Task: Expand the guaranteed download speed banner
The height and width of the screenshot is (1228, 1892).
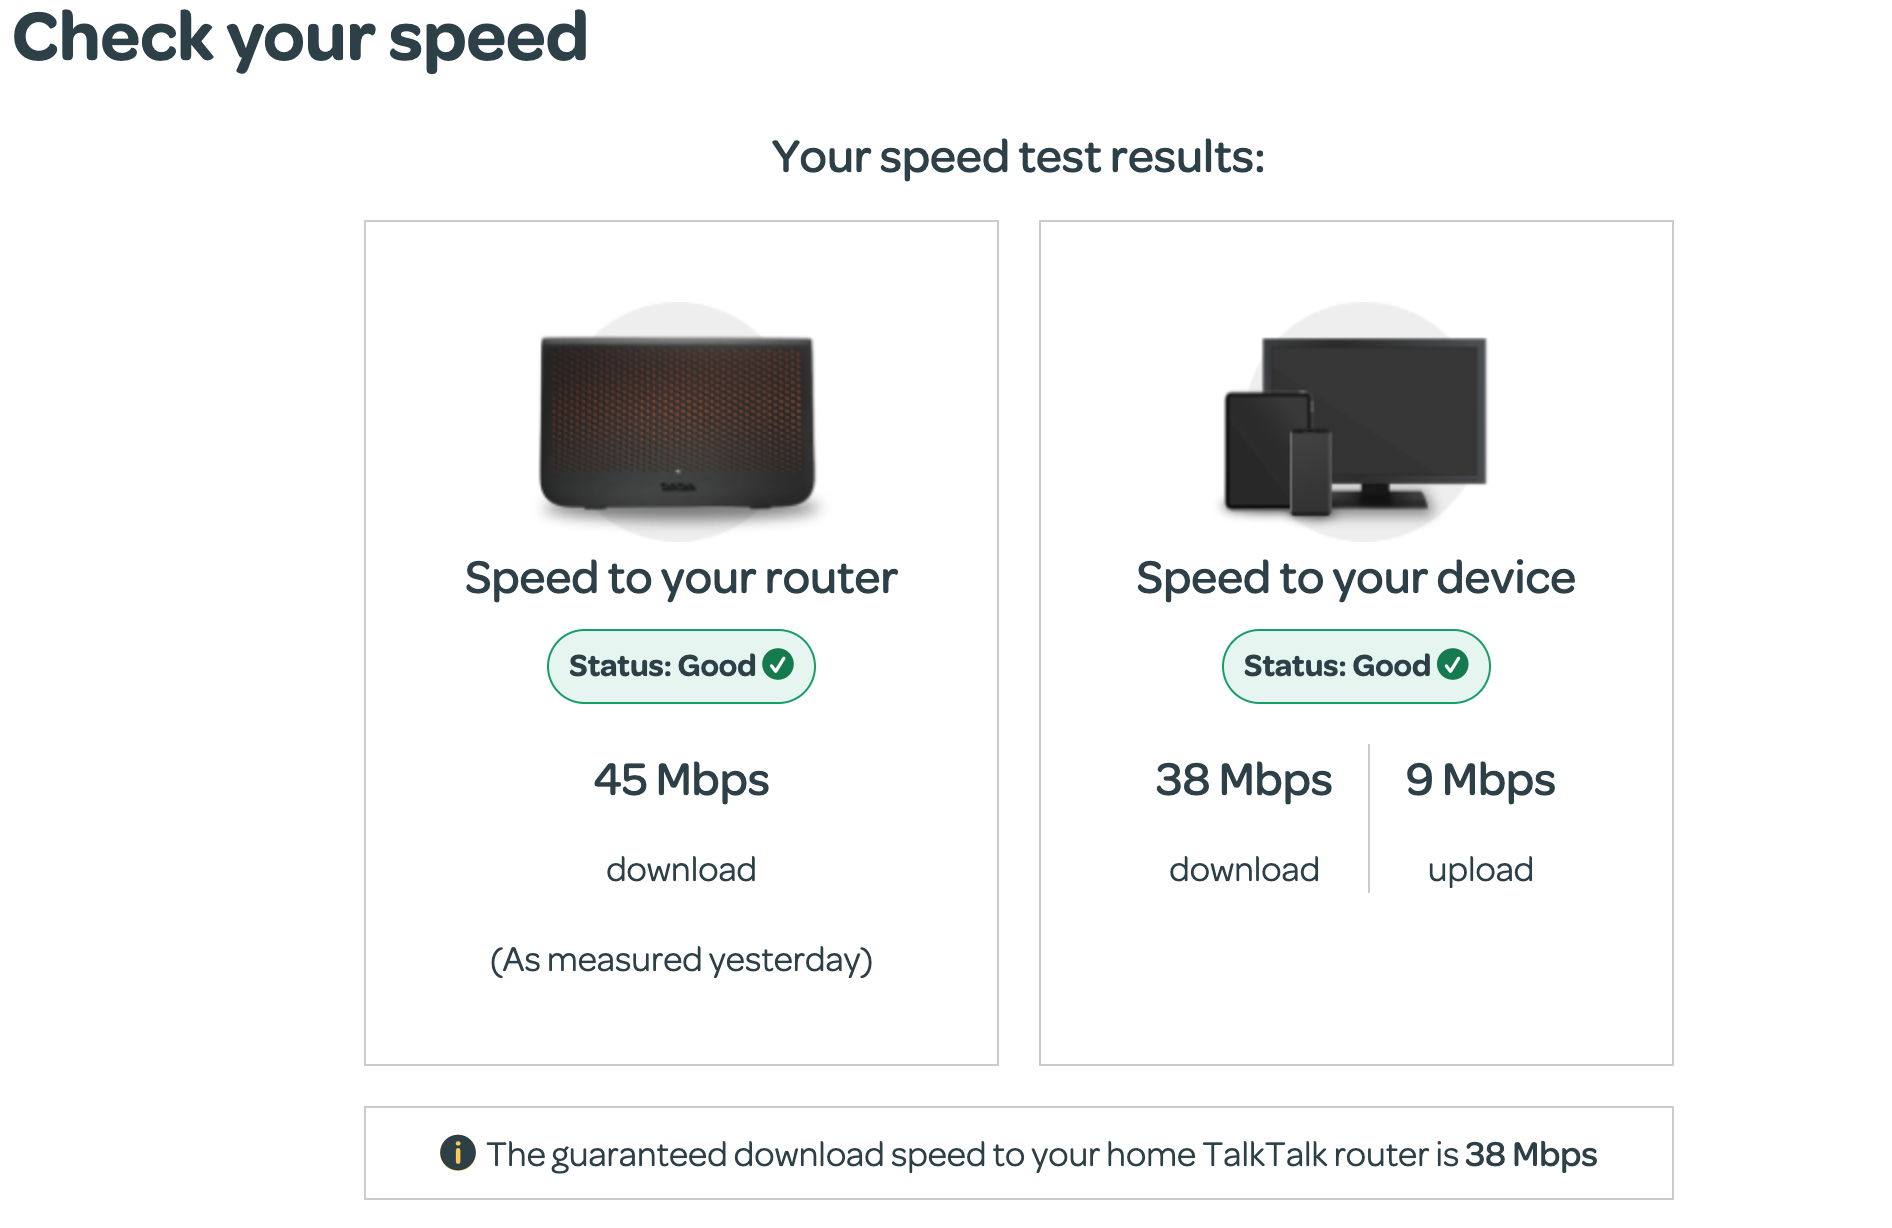Action: point(1020,1153)
